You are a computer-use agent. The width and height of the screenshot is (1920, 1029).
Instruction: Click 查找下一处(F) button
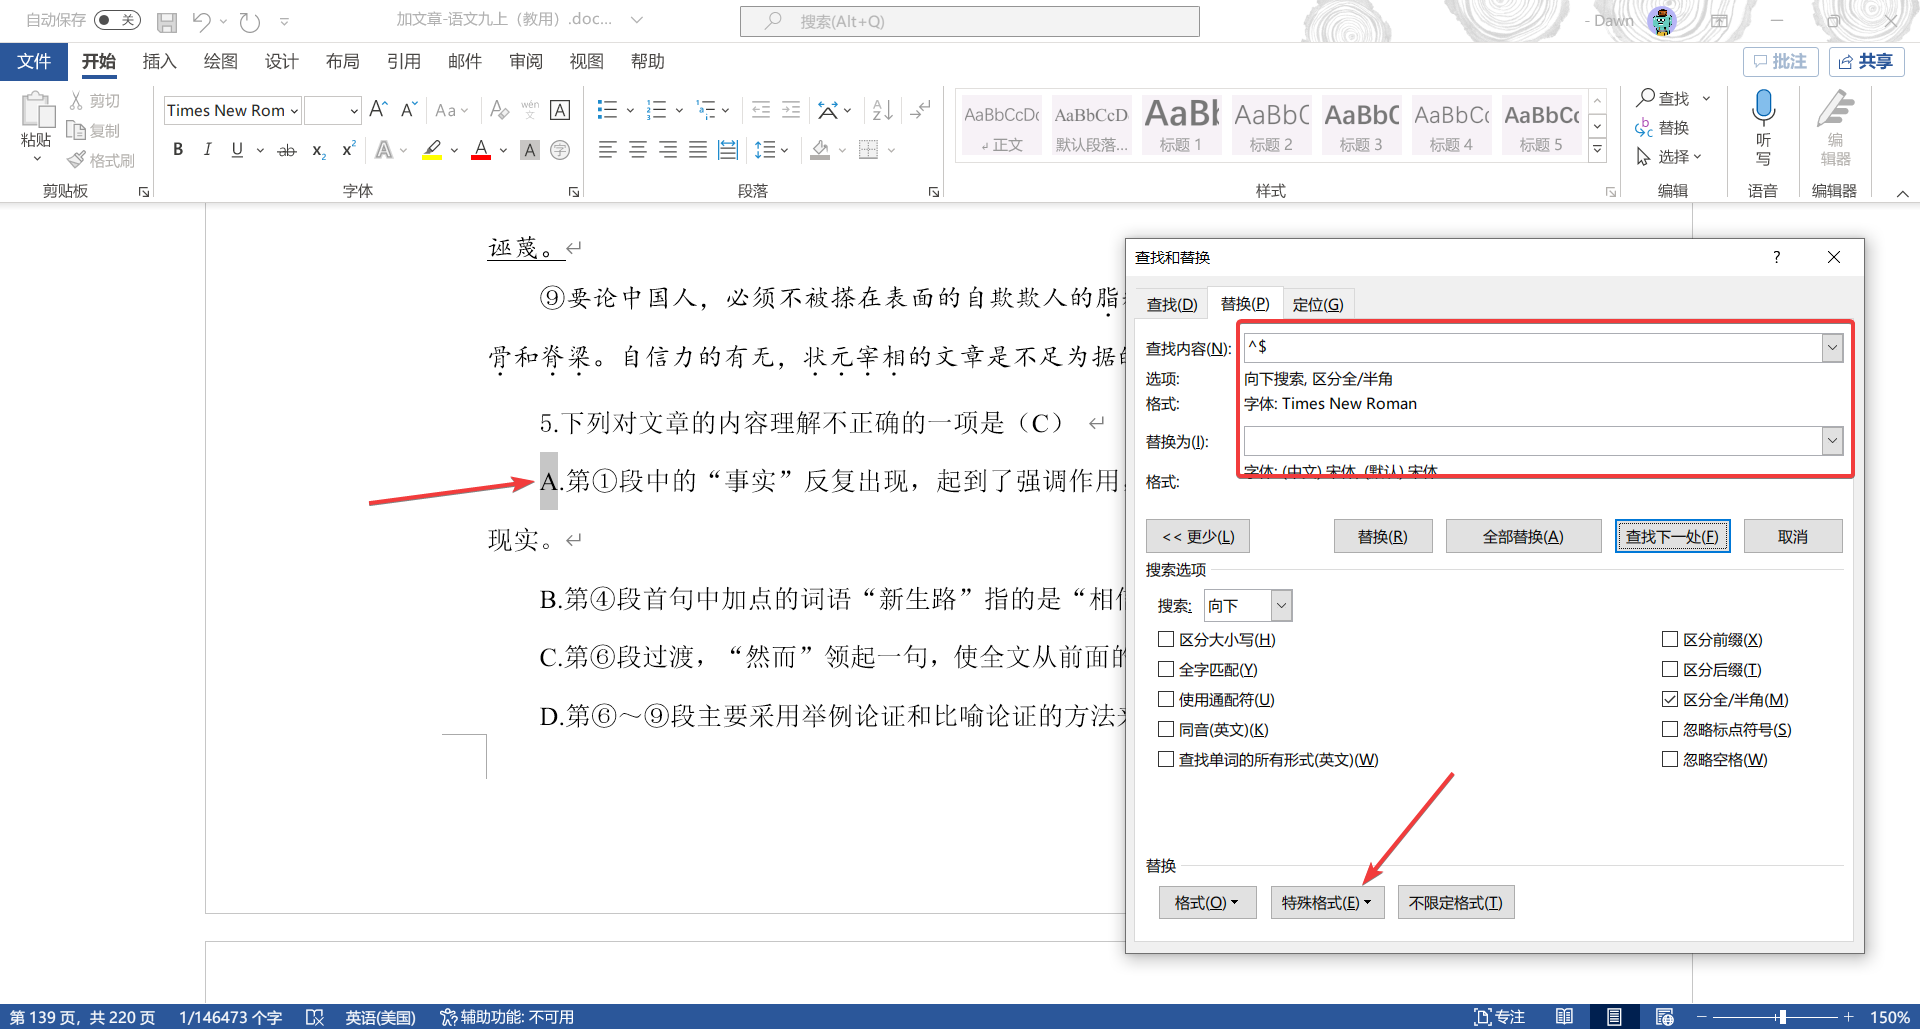[1672, 536]
